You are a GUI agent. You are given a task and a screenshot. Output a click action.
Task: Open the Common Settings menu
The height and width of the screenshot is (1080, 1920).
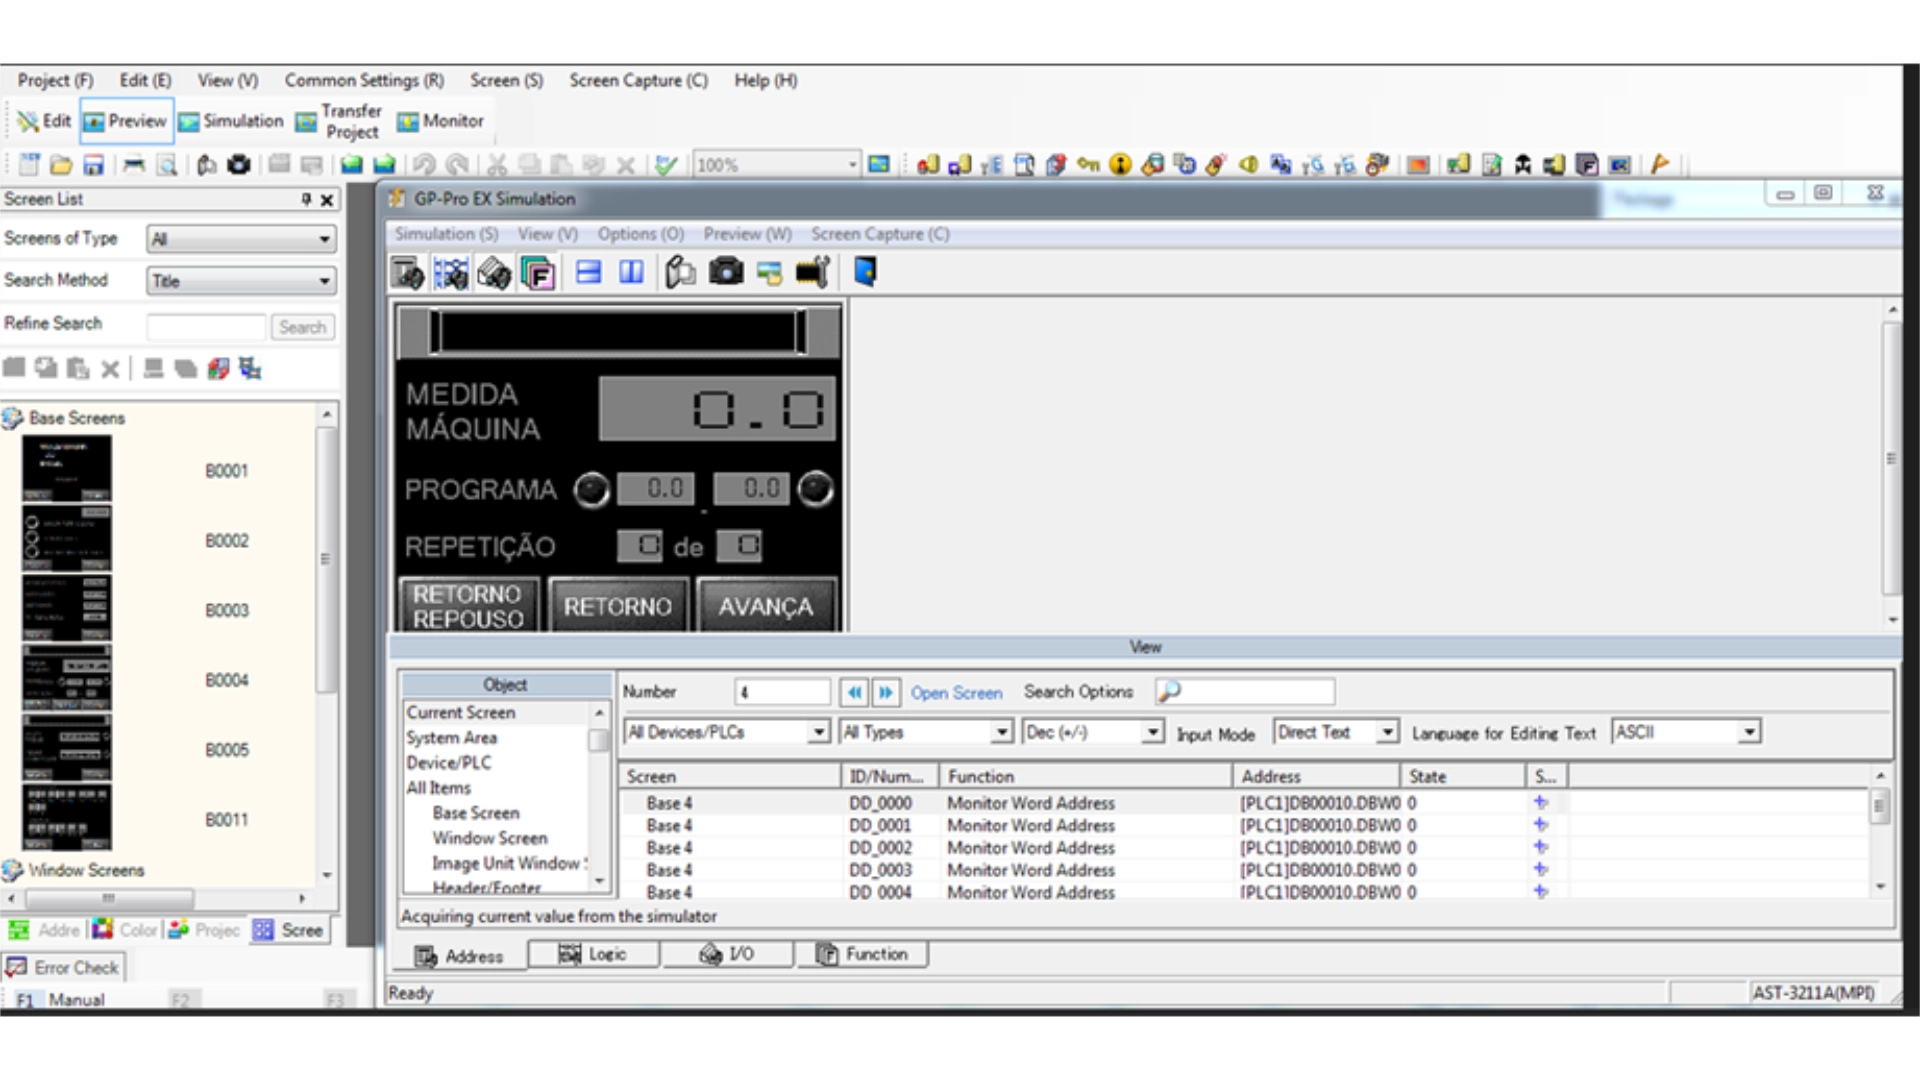click(363, 80)
